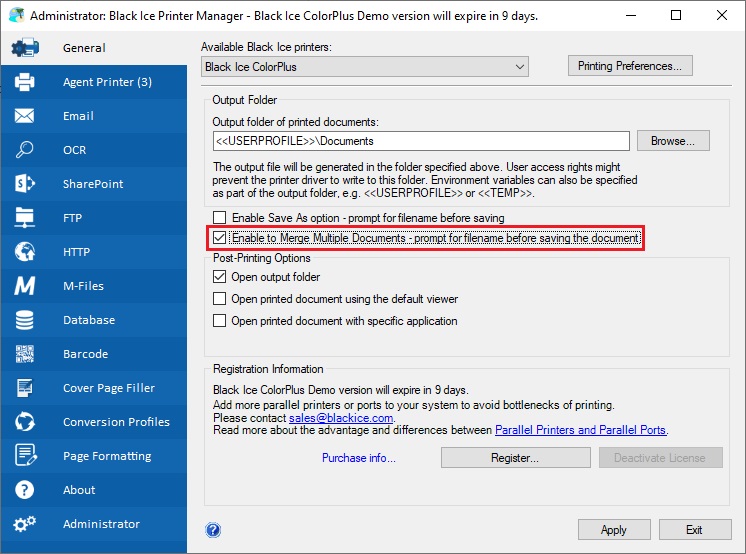Click the sales@blackice.com email link
This screenshot has width=746, height=554.
pyautogui.click(x=341, y=418)
